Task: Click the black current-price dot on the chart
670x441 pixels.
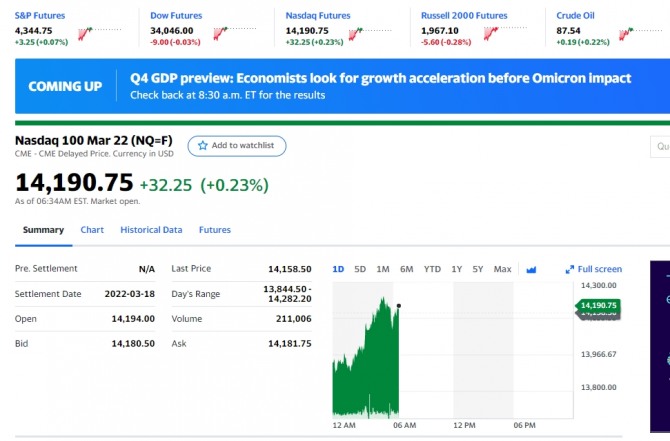Action: click(x=399, y=306)
